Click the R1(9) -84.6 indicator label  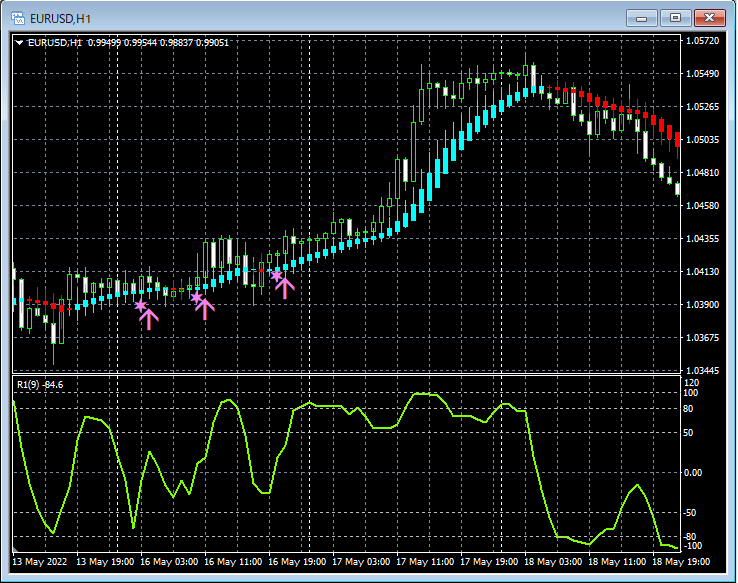point(40,384)
